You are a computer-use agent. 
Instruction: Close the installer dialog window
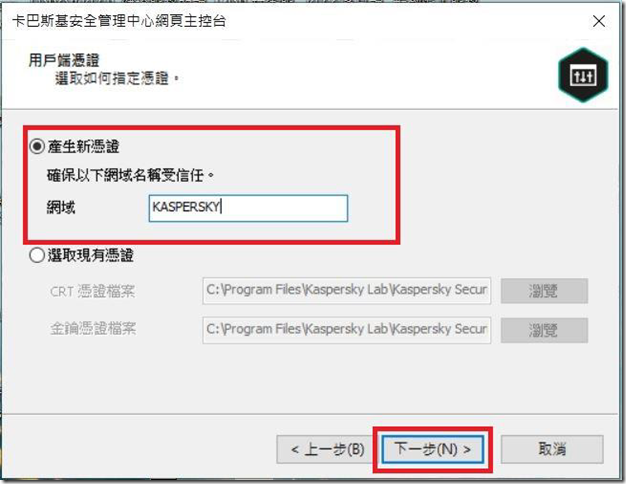point(598,21)
